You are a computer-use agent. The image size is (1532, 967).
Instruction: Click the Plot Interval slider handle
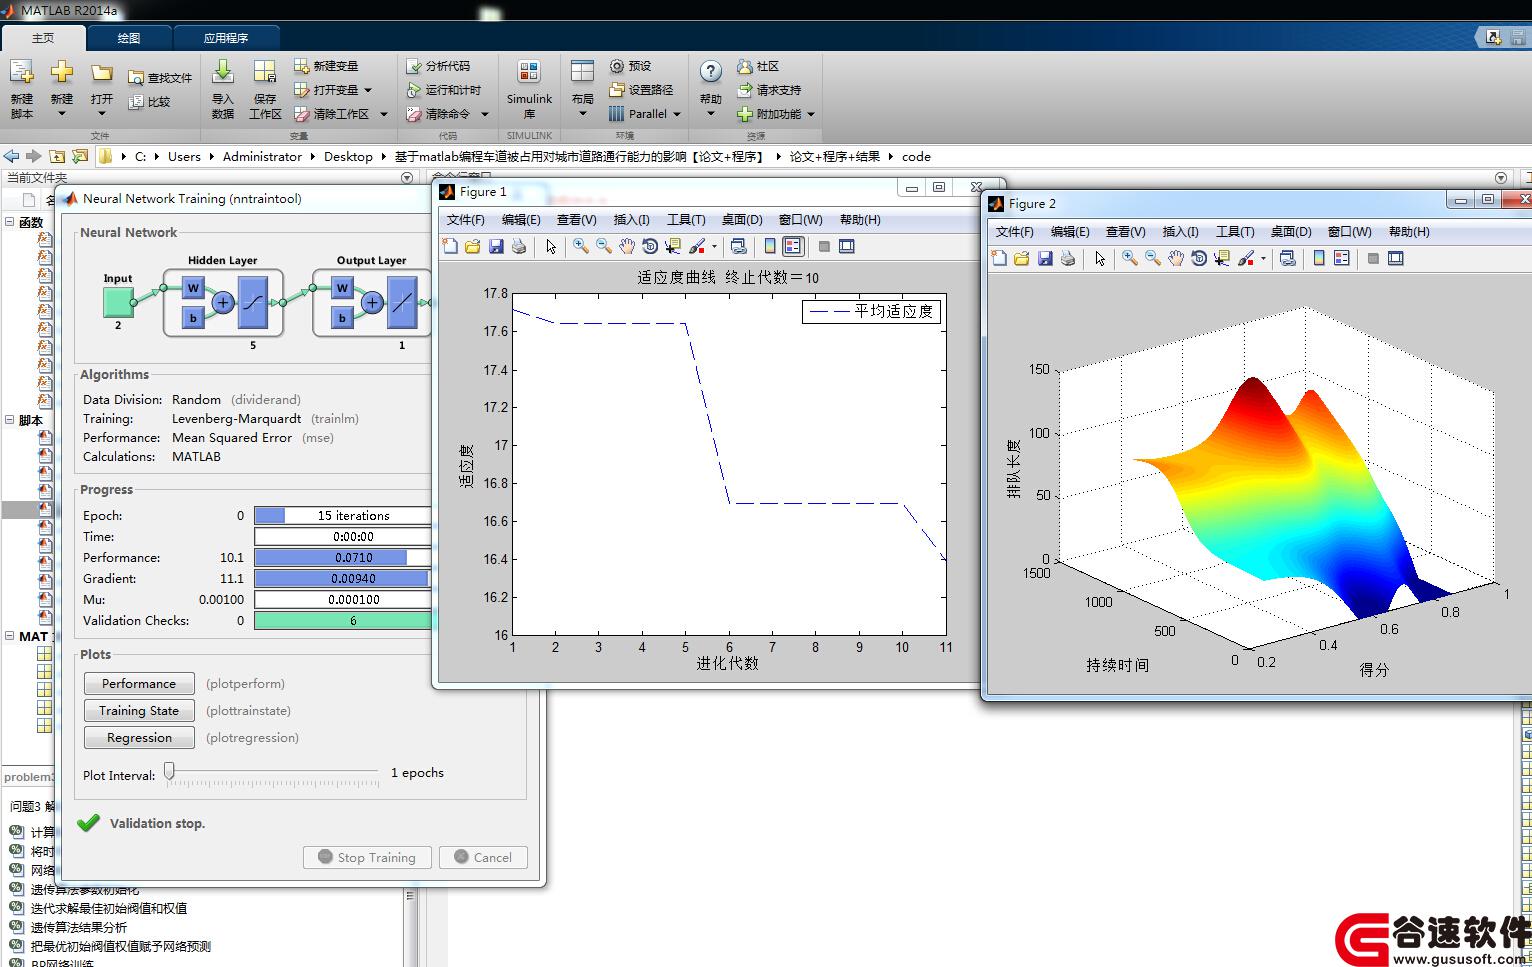(x=170, y=771)
